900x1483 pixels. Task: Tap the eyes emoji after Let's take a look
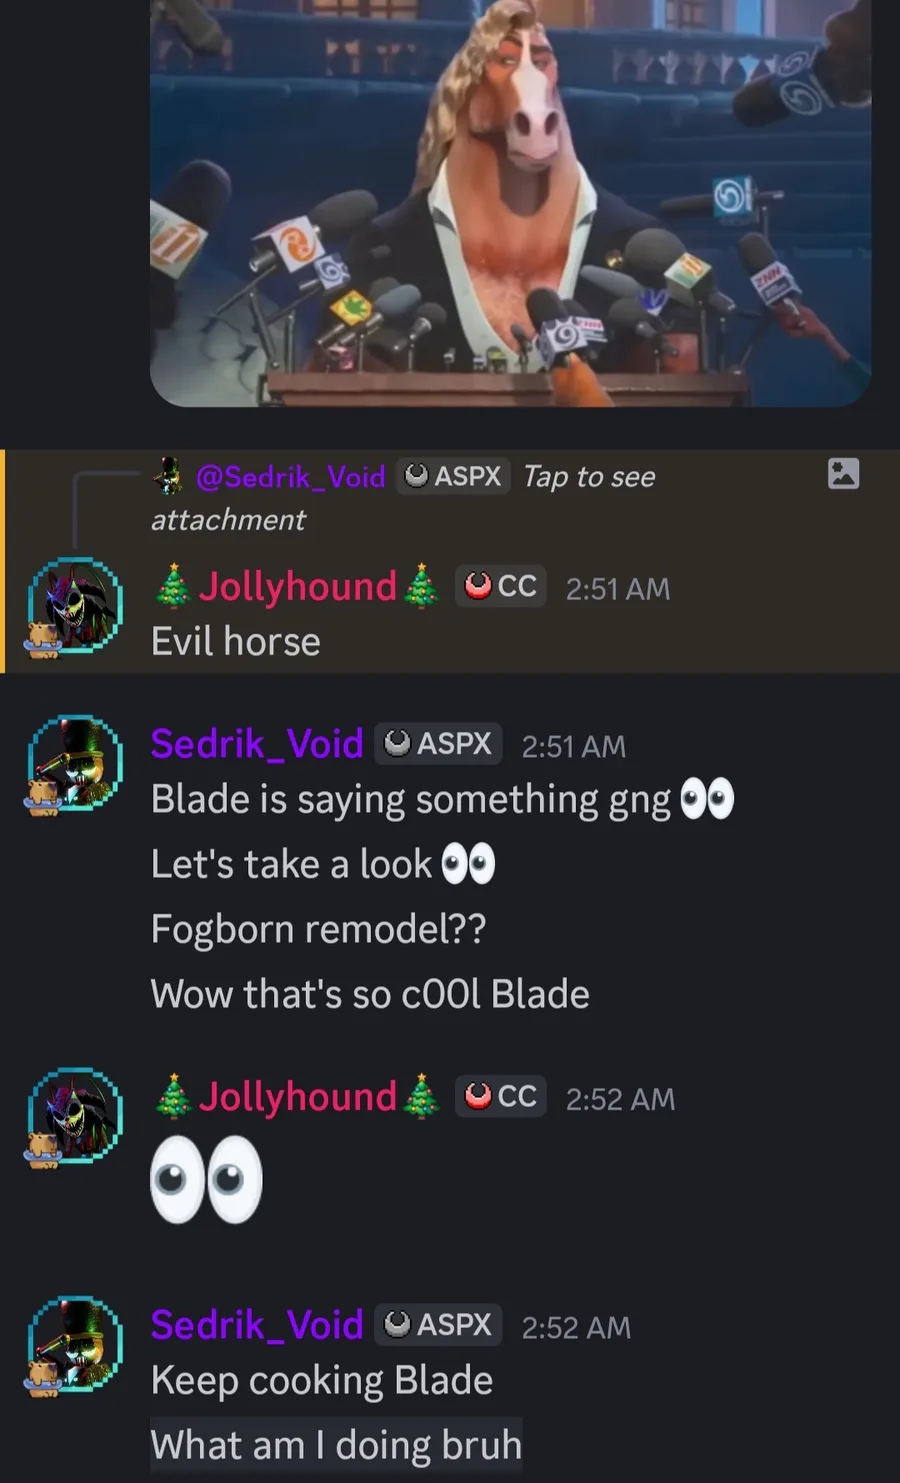tap(468, 865)
